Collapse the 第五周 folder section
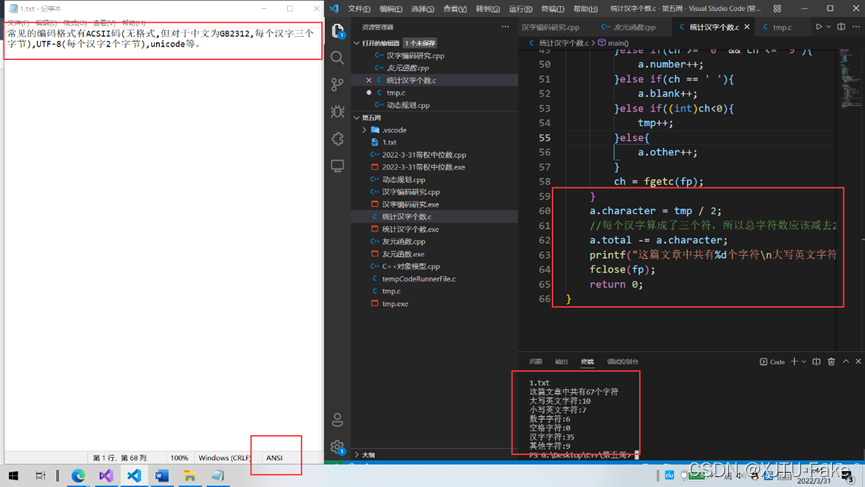This screenshot has width=865, height=487. coord(357,118)
